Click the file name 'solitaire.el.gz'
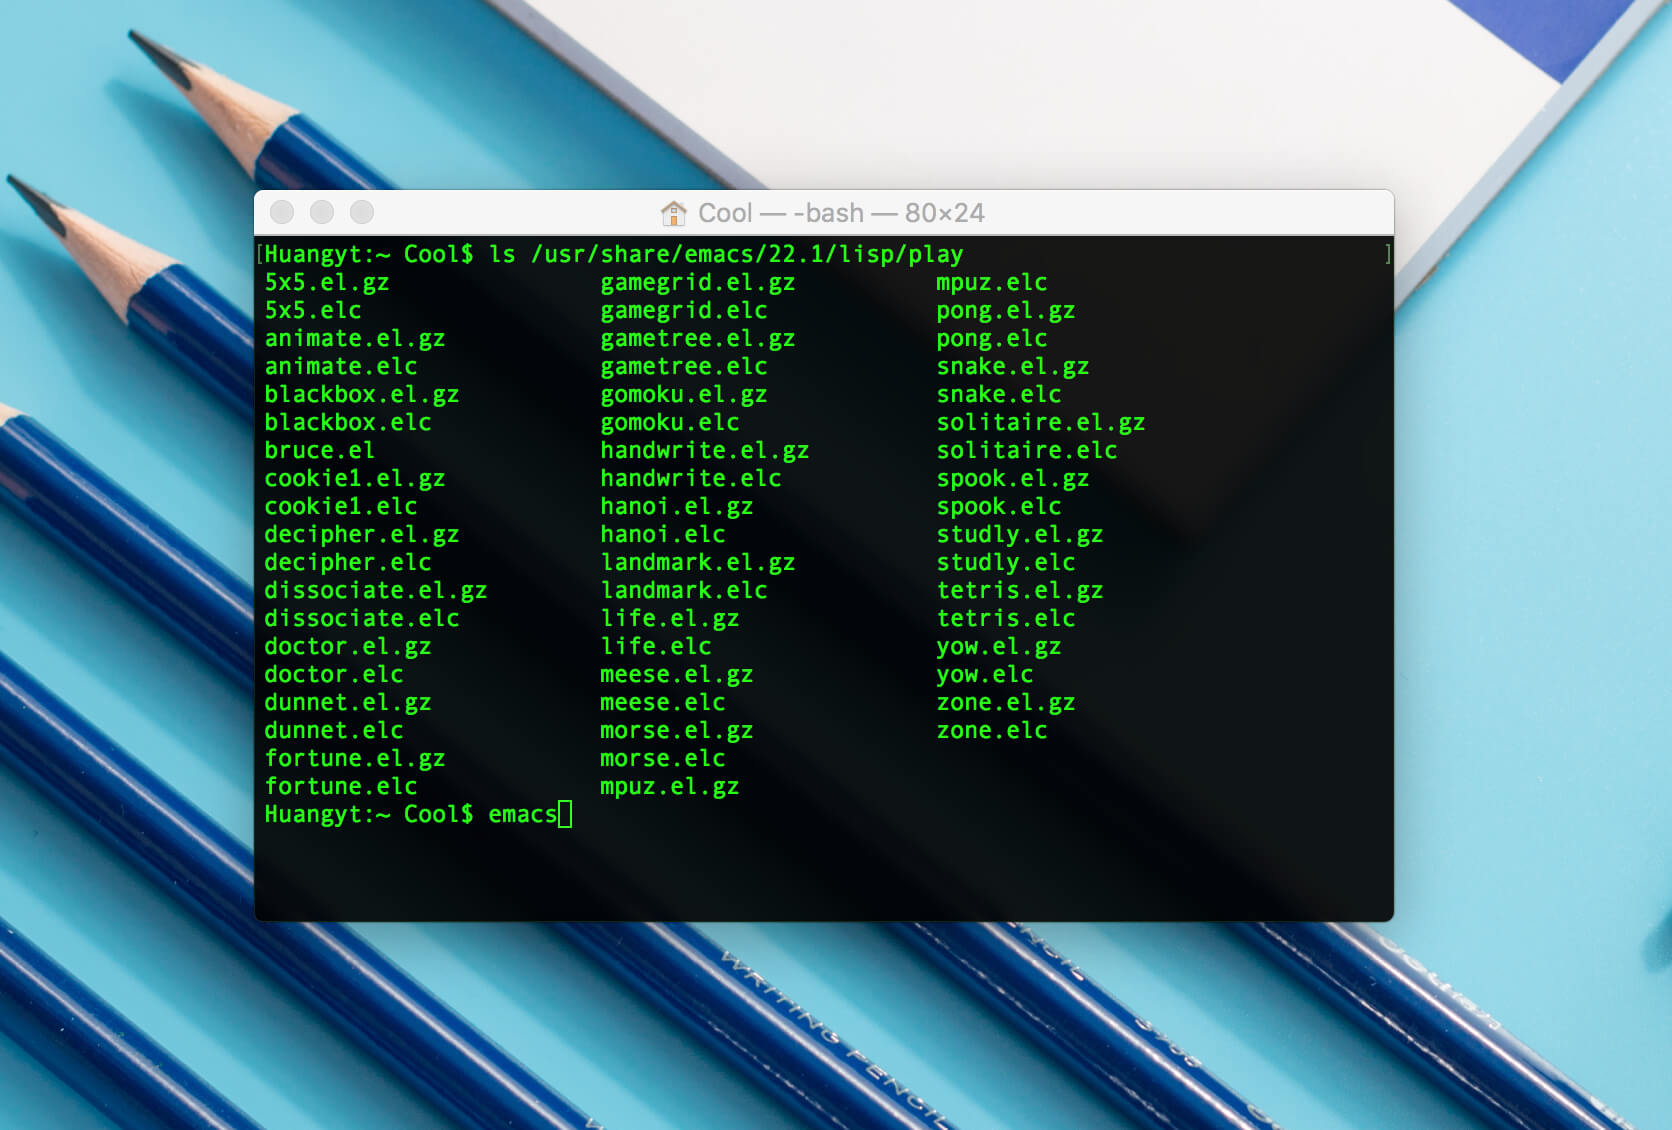The width and height of the screenshot is (1672, 1130). (x=1041, y=422)
